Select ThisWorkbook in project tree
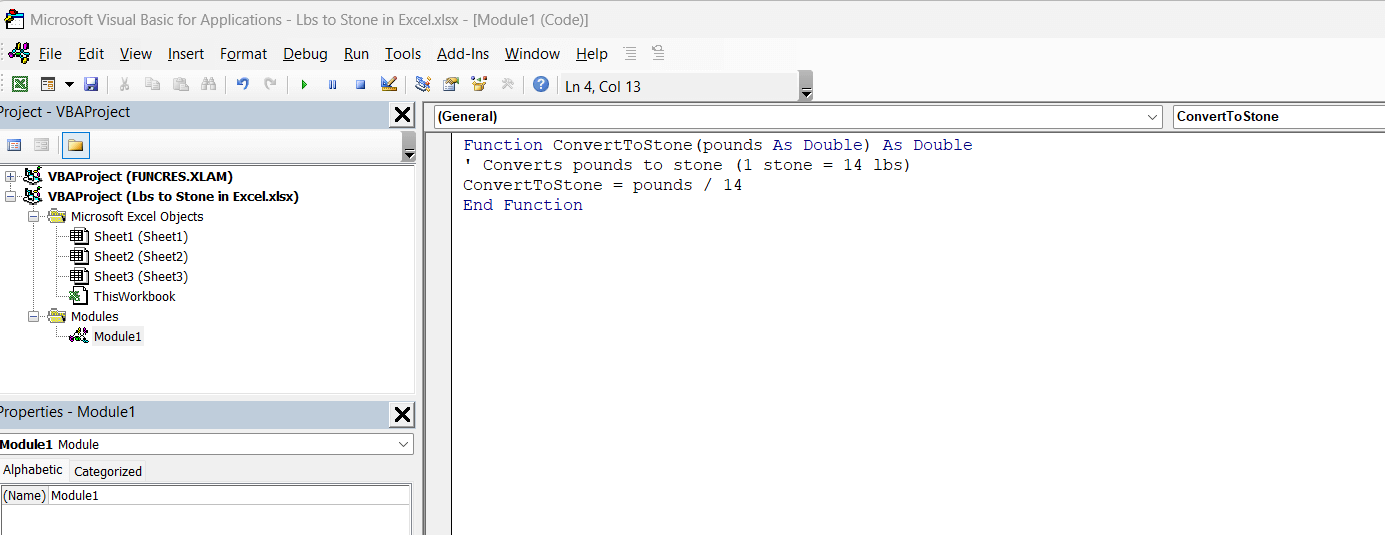The width and height of the screenshot is (1385, 535). (134, 297)
